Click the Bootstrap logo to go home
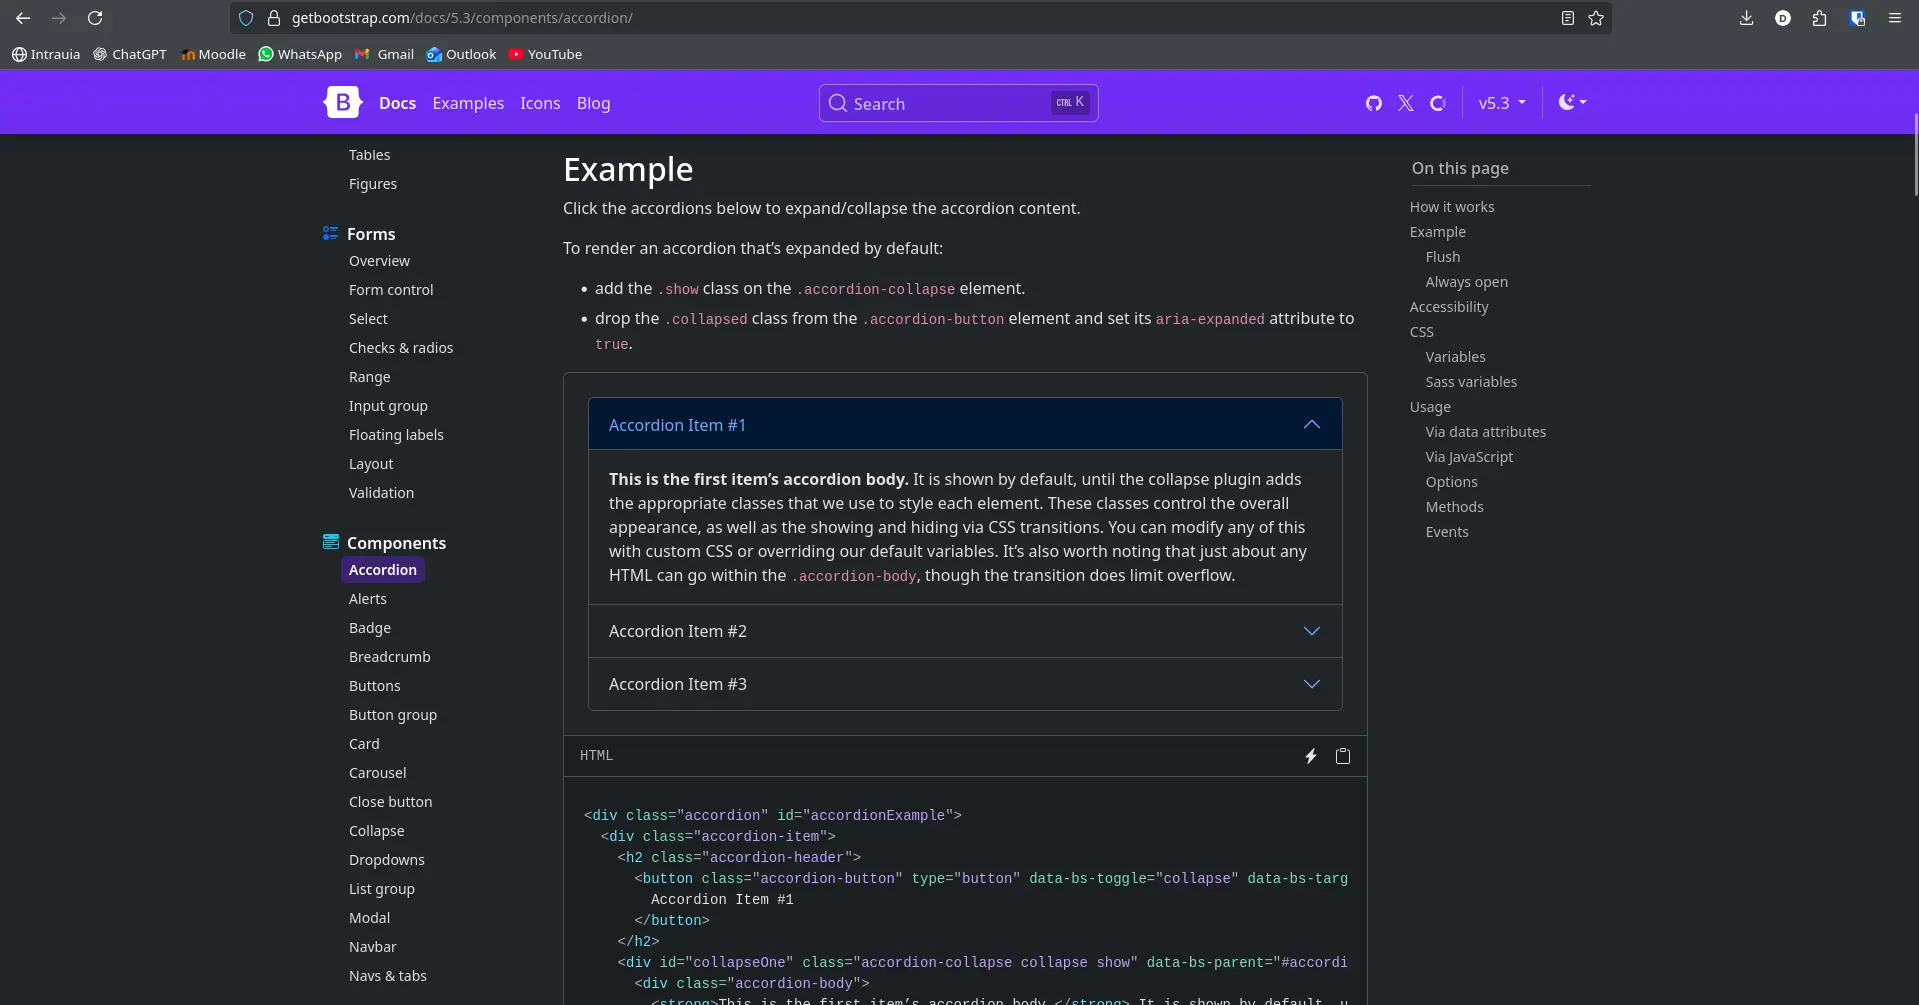This screenshot has width=1919, height=1005. [343, 101]
